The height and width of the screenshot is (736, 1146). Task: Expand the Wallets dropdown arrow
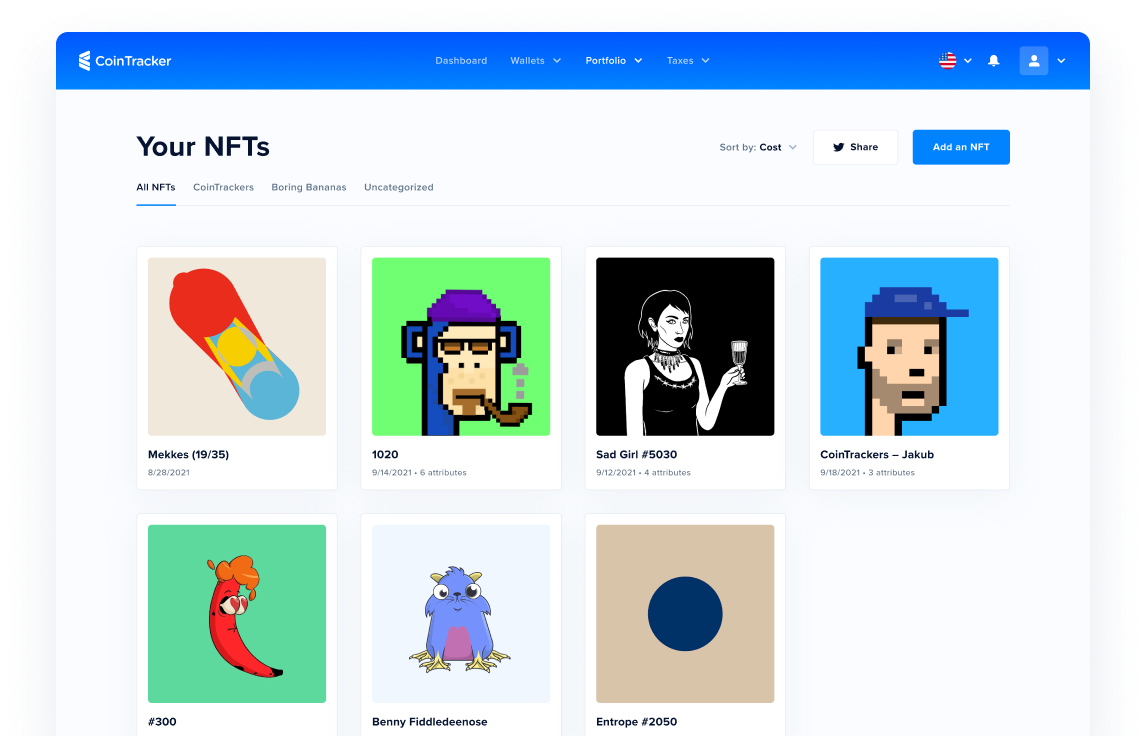[557, 61]
